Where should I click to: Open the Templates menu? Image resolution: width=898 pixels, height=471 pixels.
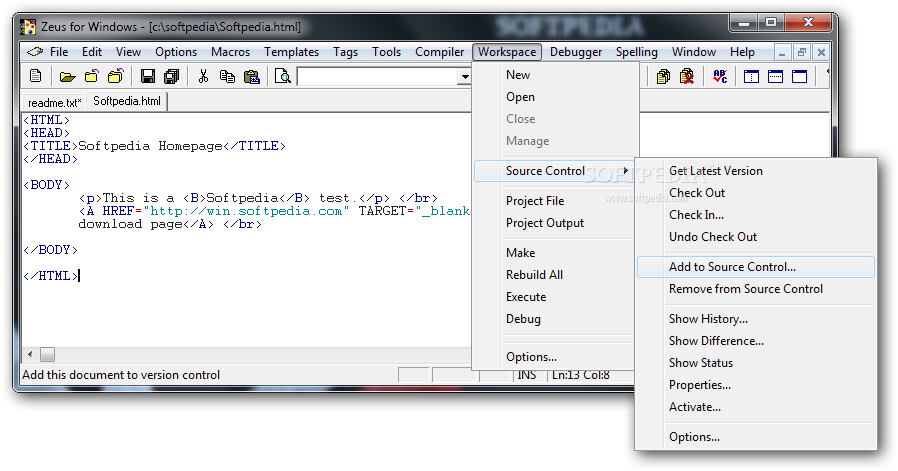coord(292,52)
